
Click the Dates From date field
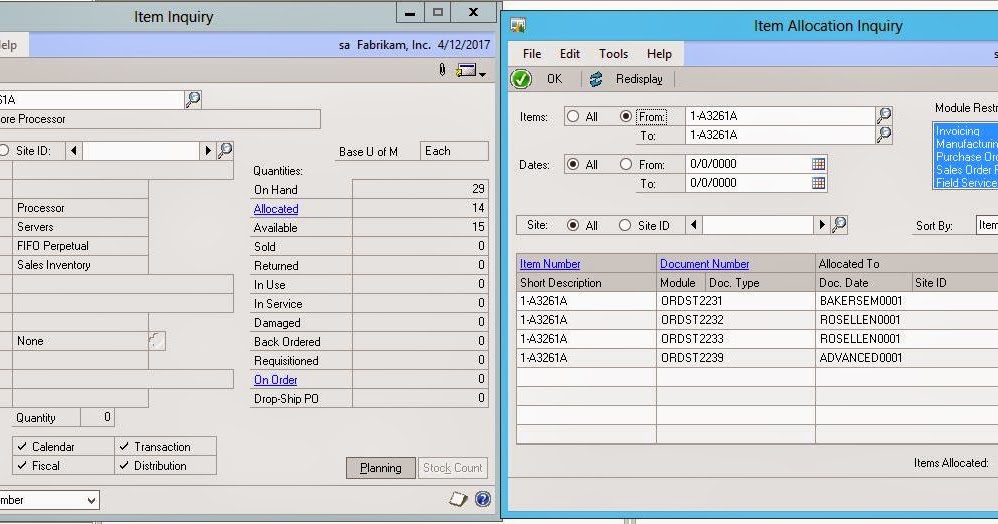tap(748, 164)
